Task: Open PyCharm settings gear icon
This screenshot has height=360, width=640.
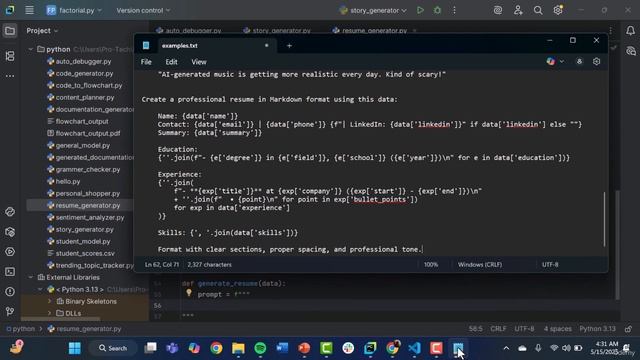Action: click(x=558, y=10)
